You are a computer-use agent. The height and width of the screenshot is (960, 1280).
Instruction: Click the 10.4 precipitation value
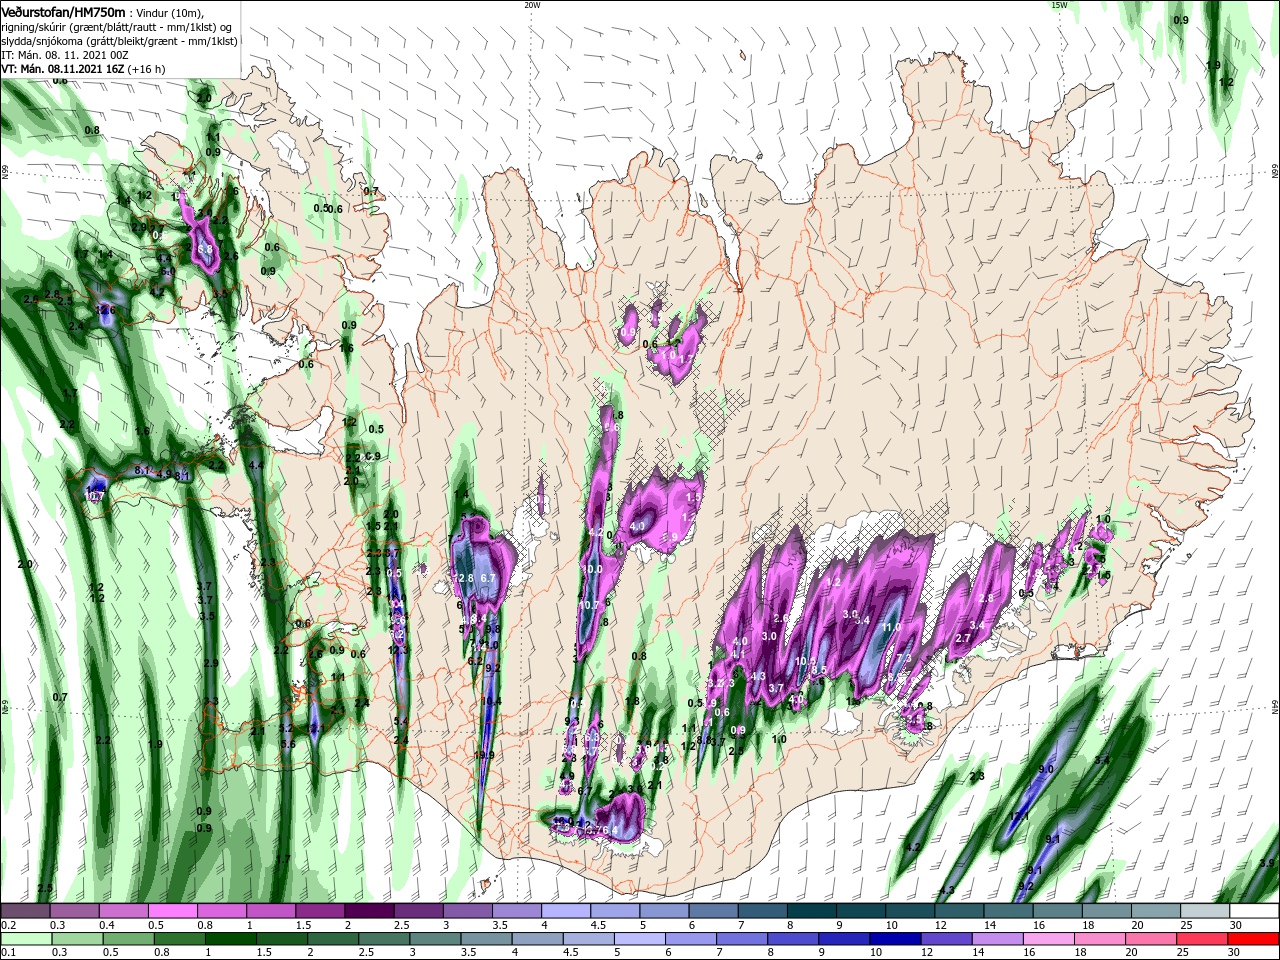[x=490, y=701]
